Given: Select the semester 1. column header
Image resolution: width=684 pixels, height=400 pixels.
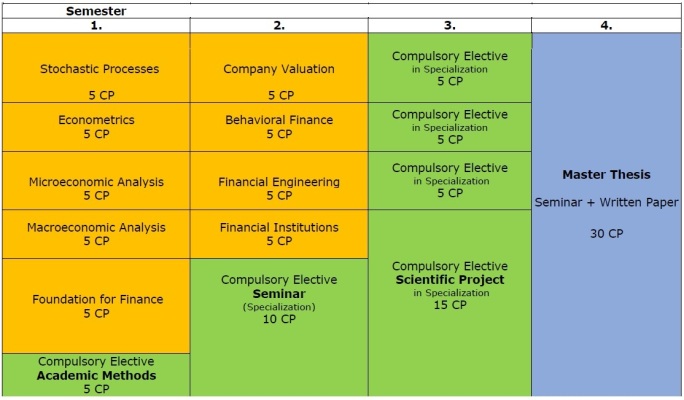Looking at the screenshot, I should (97, 25).
